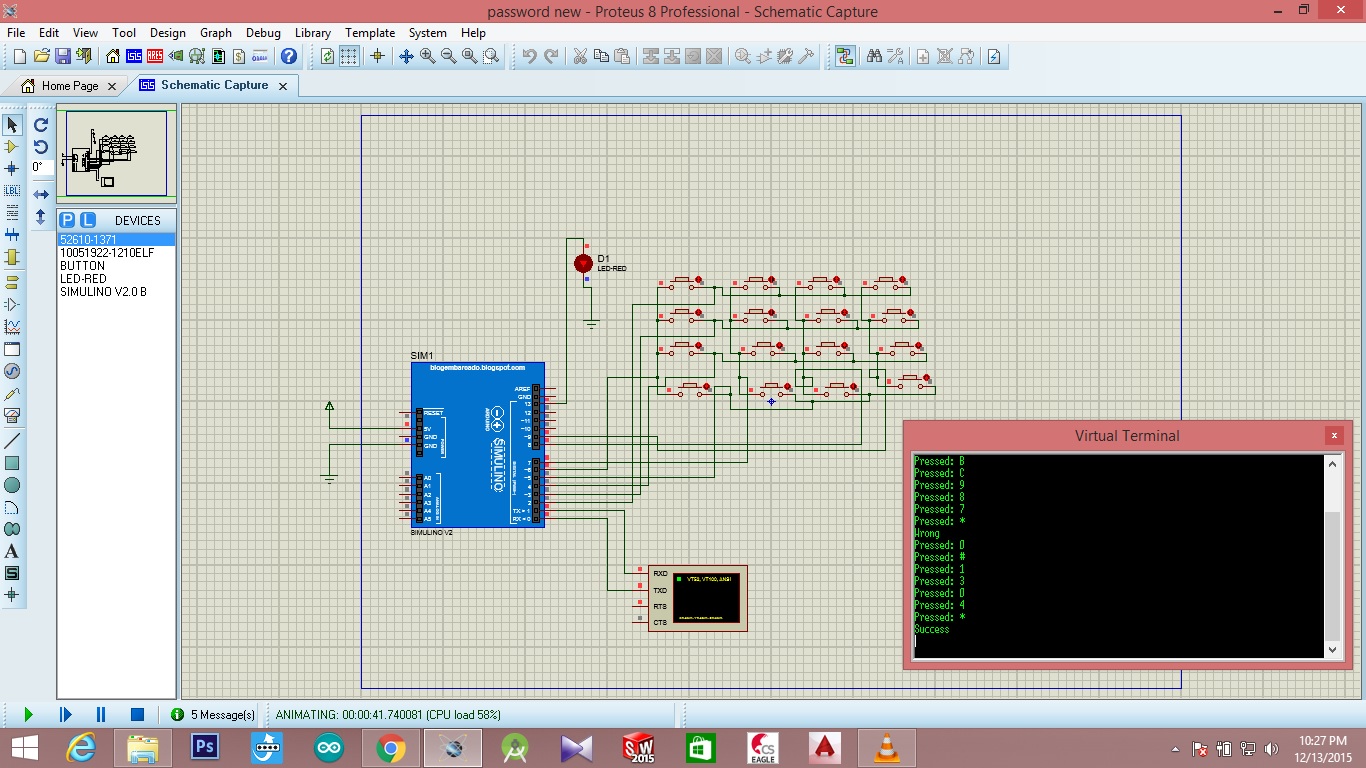The width and height of the screenshot is (1366, 768).
Task: Stop the simulation
Action: click(138, 714)
